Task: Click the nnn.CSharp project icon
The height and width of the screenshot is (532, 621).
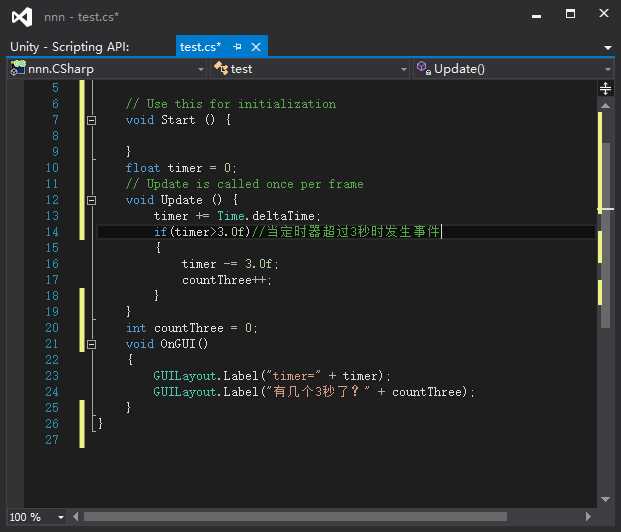Action: (18, 68)
